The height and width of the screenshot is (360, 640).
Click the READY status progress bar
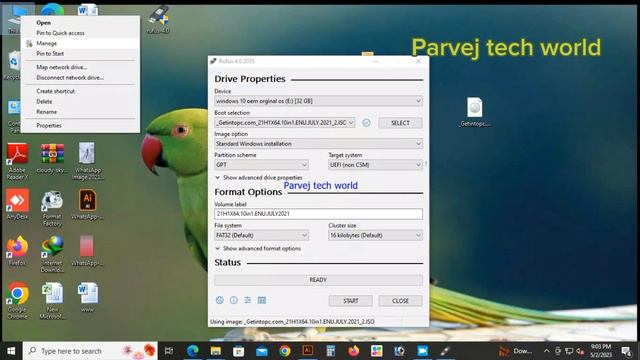(318, 280)
